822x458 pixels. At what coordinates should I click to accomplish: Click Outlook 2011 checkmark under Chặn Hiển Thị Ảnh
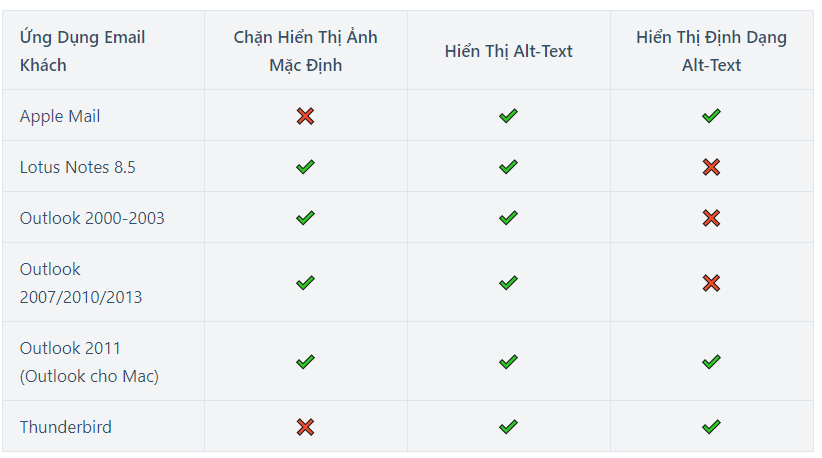point(305,362)
